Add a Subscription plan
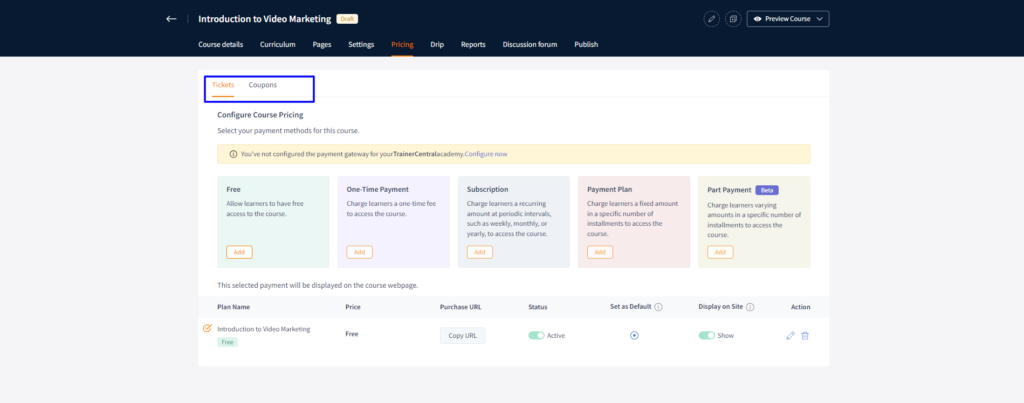1024x403 pixels. (479, 252)
